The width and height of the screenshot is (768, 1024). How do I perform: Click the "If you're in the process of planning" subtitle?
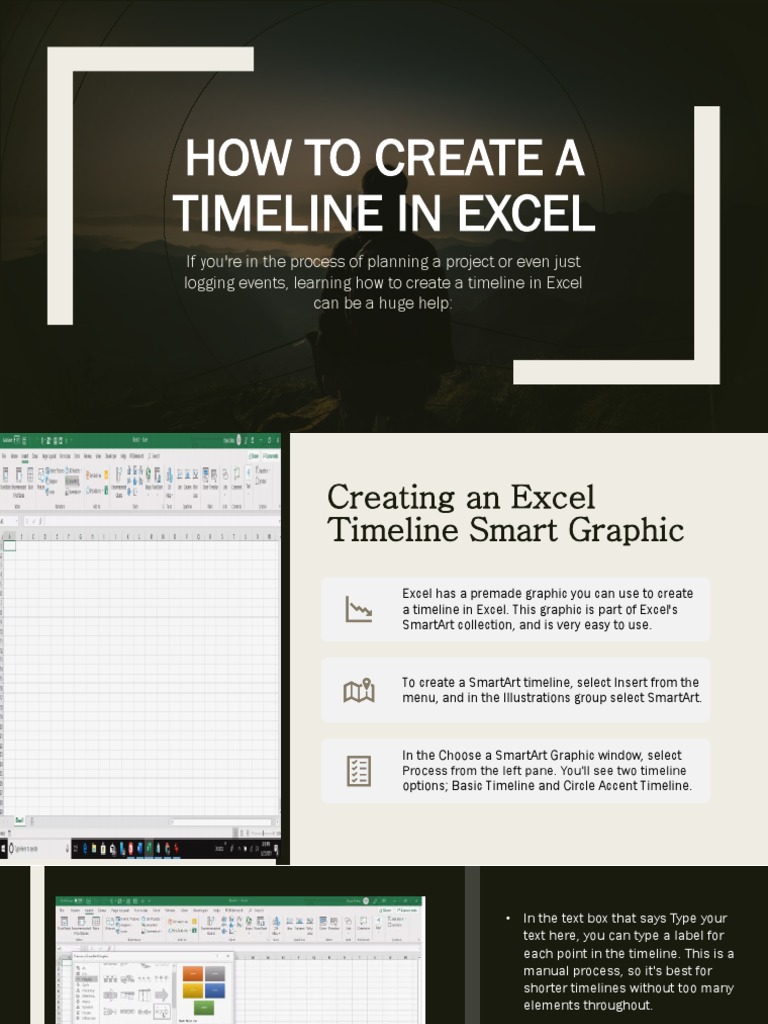[383, 282]
